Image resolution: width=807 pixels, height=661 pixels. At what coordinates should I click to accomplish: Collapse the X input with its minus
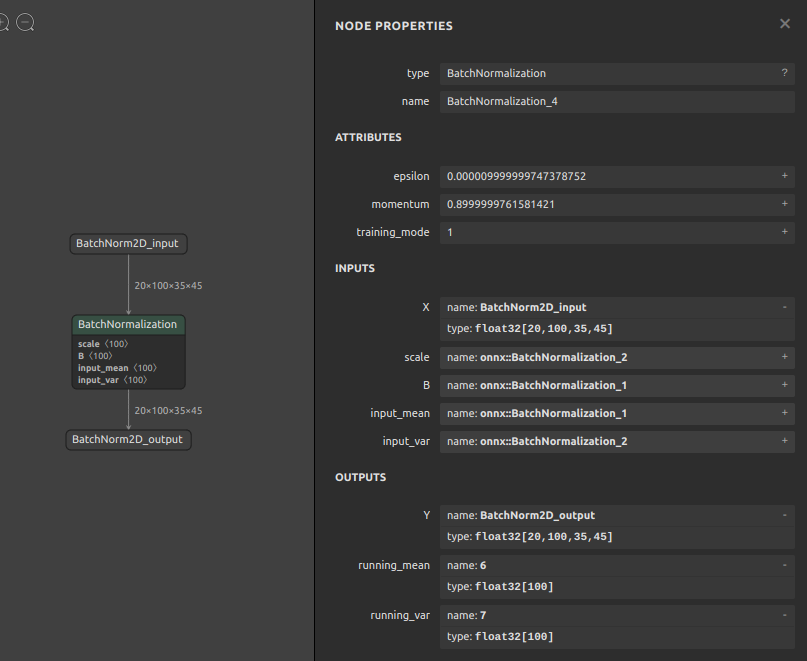[x=784, y=307]
